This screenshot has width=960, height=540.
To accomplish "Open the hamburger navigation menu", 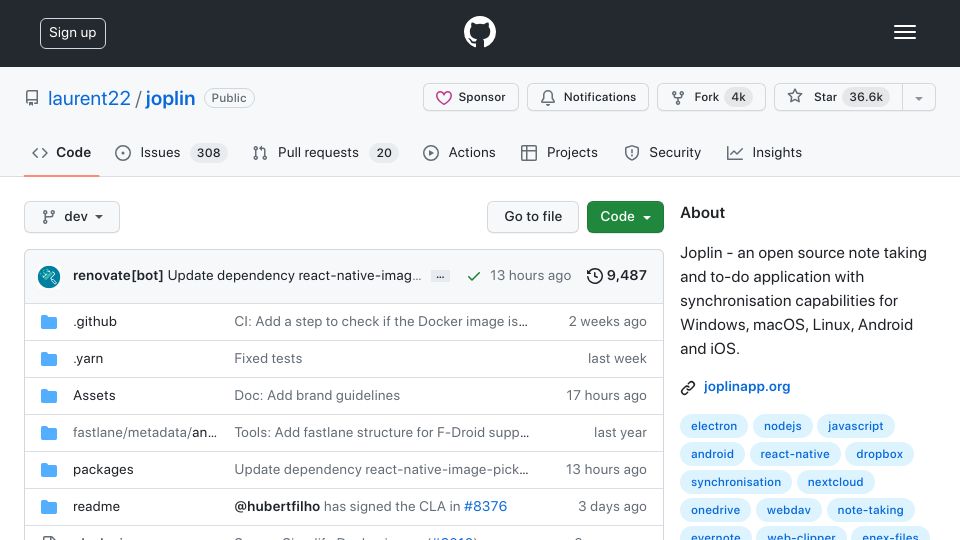I will [904, 32].
